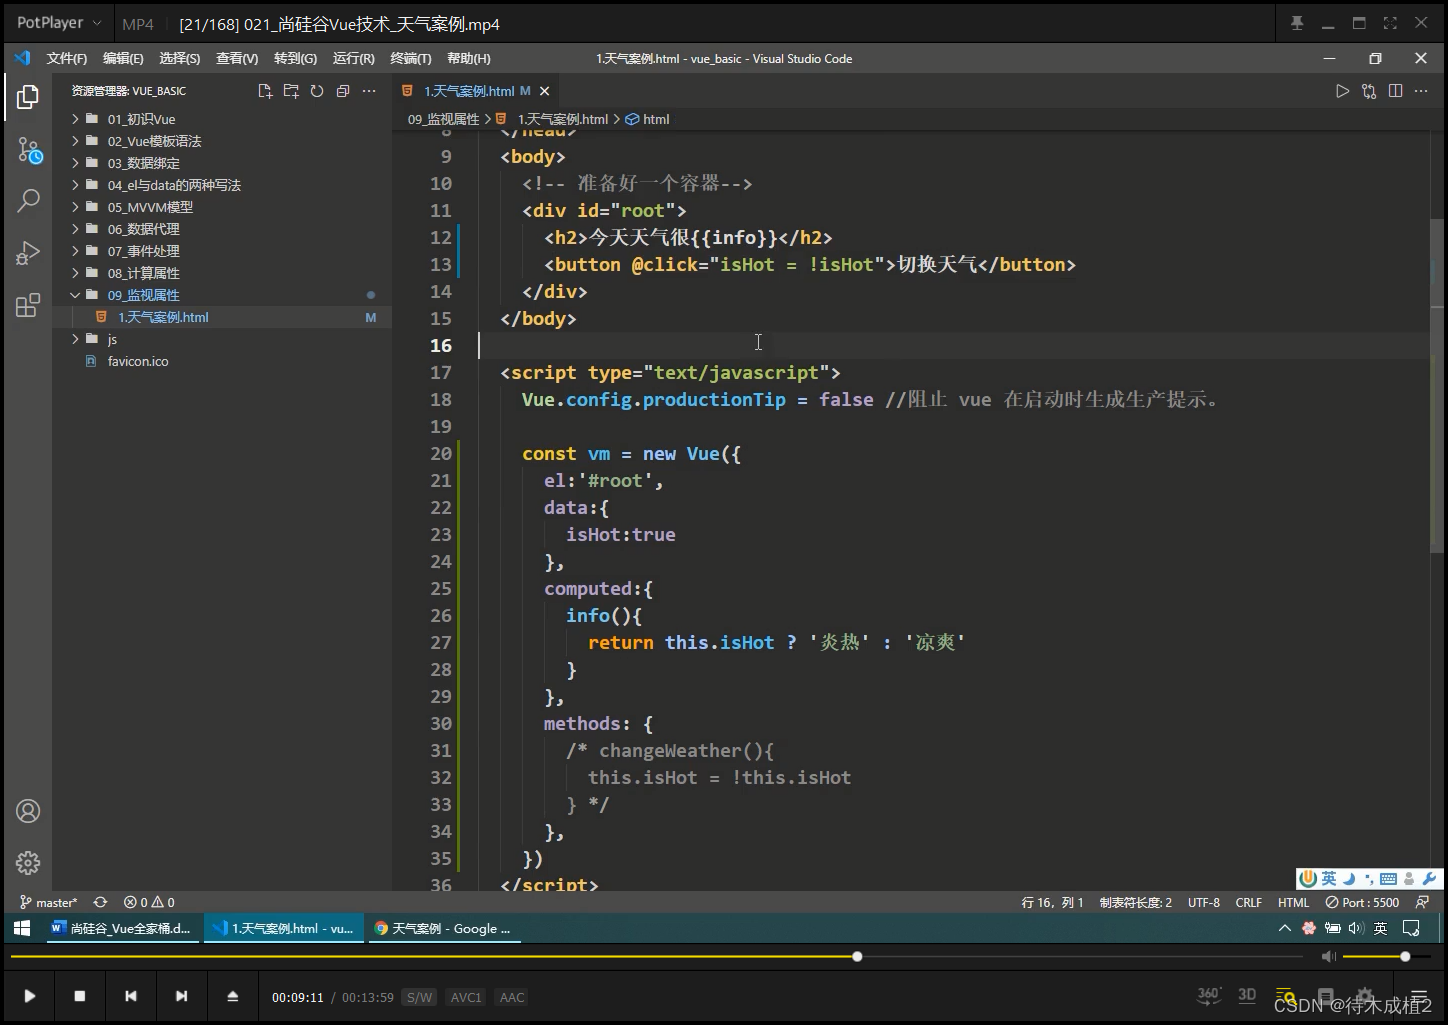The image size is (1448, 1025).
Task: Open the 终端(T) menu
Action: [x=410, y=58]
